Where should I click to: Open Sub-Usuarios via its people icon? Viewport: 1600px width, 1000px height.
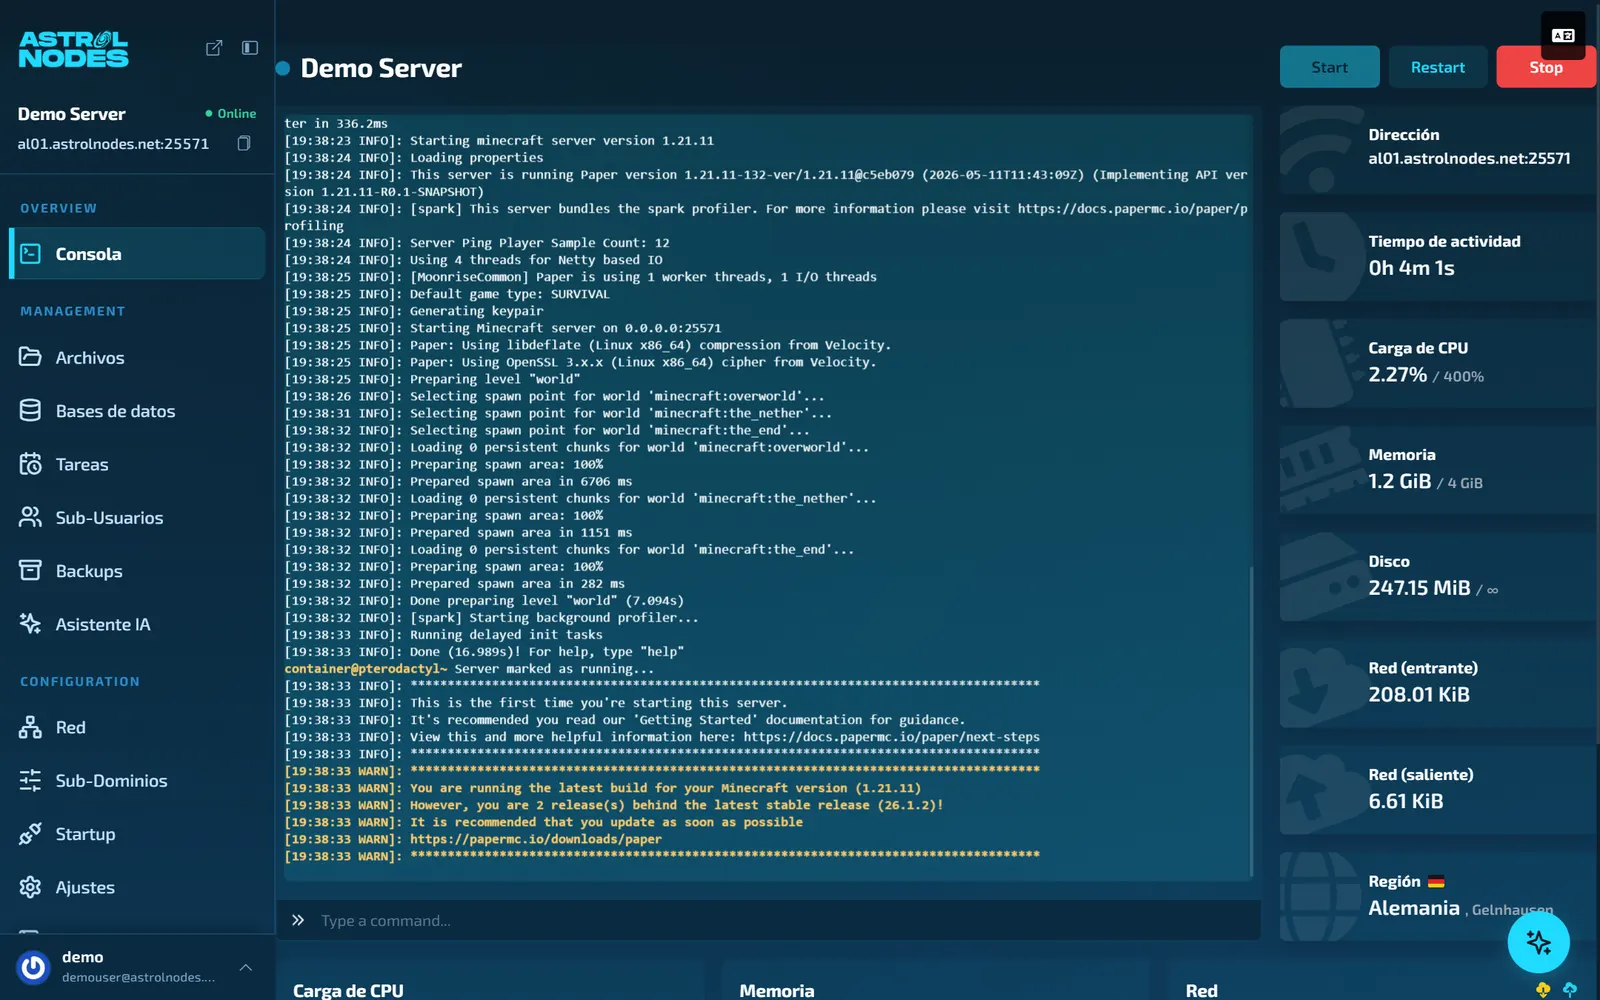coord(30,517)
